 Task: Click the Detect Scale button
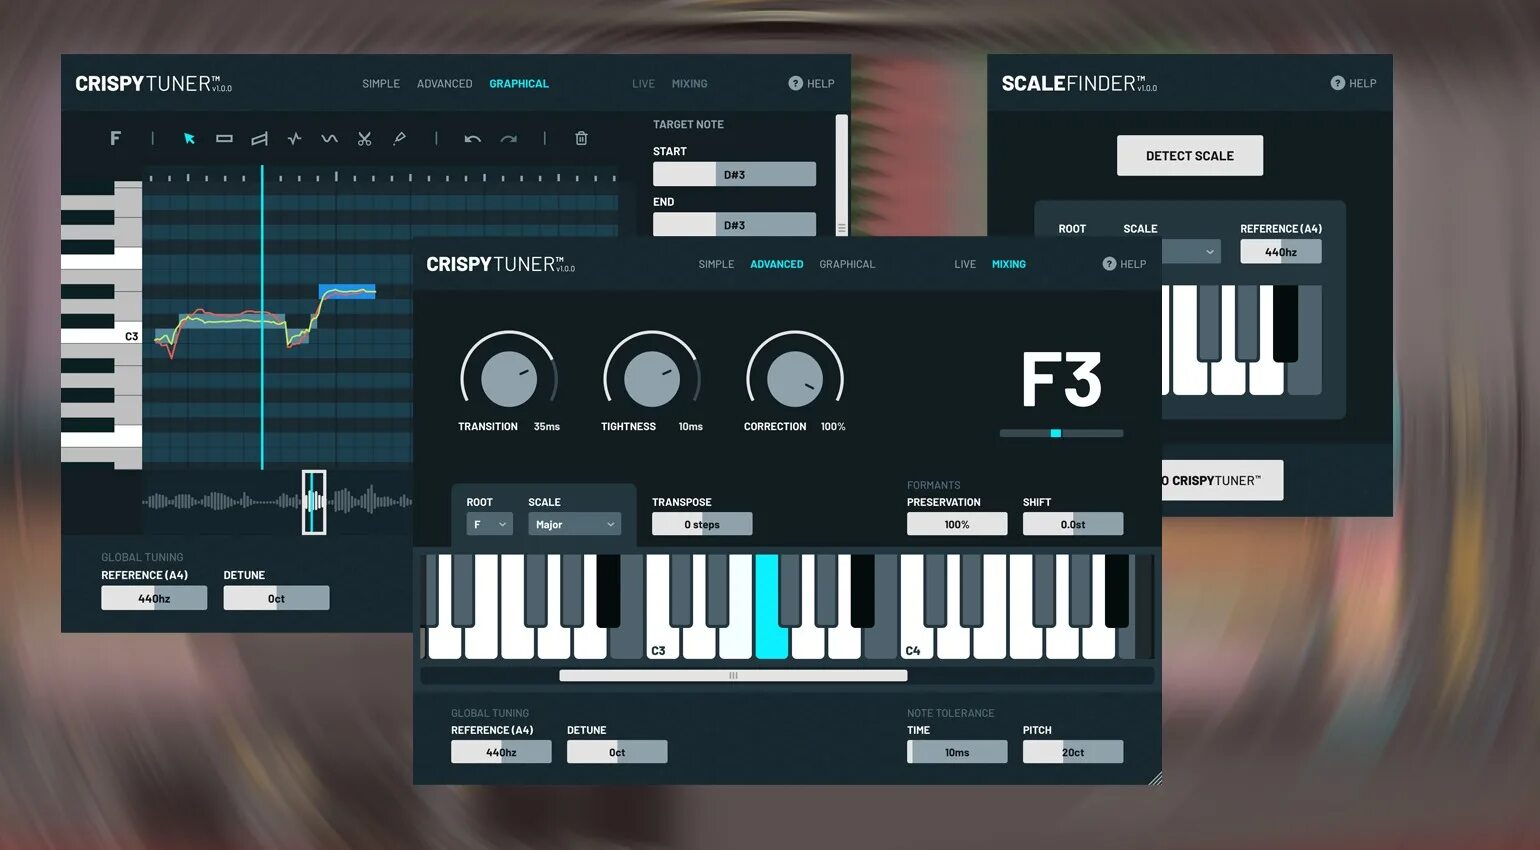[1190, 156]
